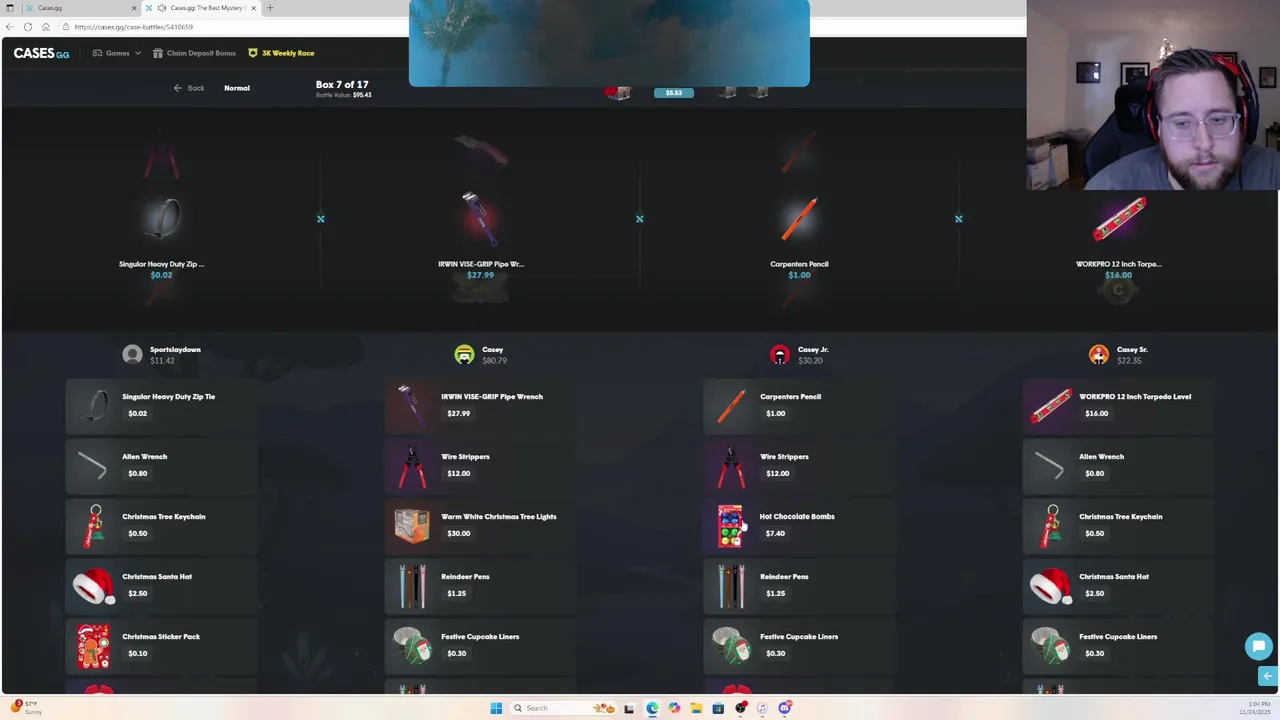Switch to the Cases.gg Best Mystery tab
Image resolution: width=1280 pixels, height=720 pixels.
(x=200, y=8)
